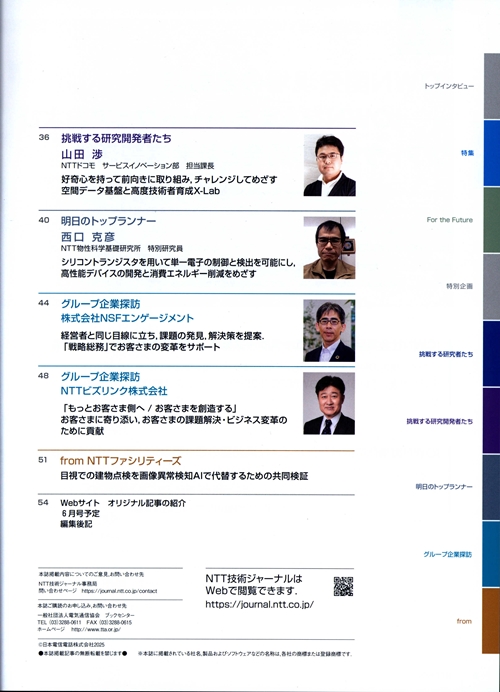Open the 明日のトップランナー article heading
Screen dimensions: 500x692
pyautogui.click(x=108, y=221)
